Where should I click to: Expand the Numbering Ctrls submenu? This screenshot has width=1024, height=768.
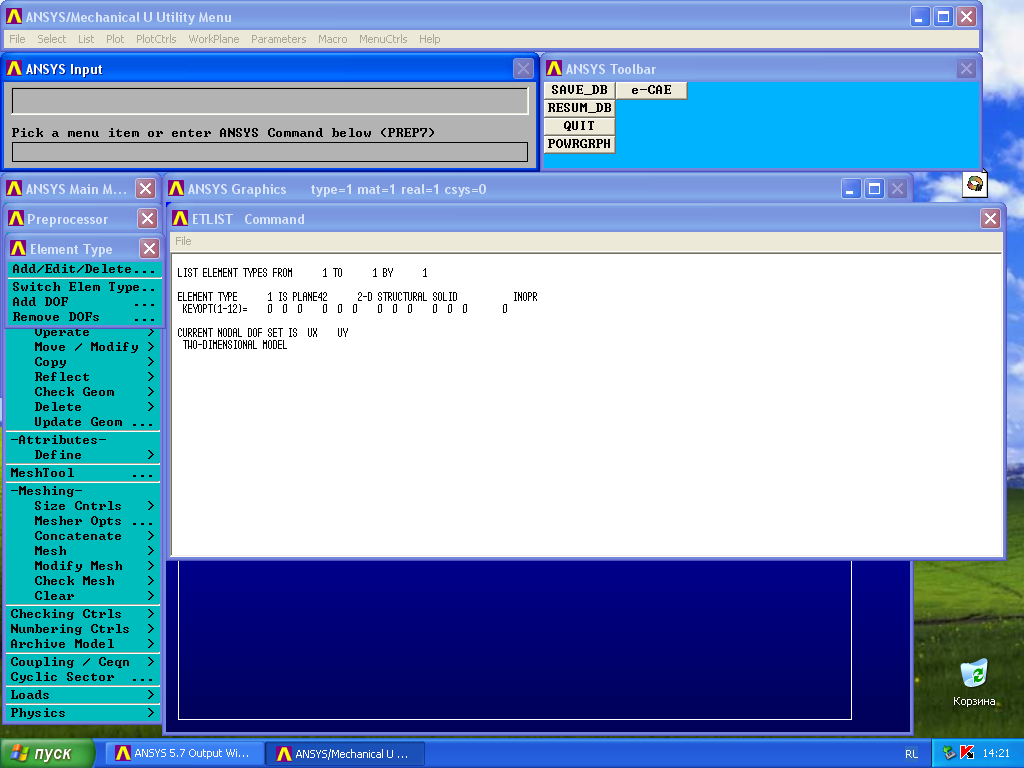click(x=84, y=629)
